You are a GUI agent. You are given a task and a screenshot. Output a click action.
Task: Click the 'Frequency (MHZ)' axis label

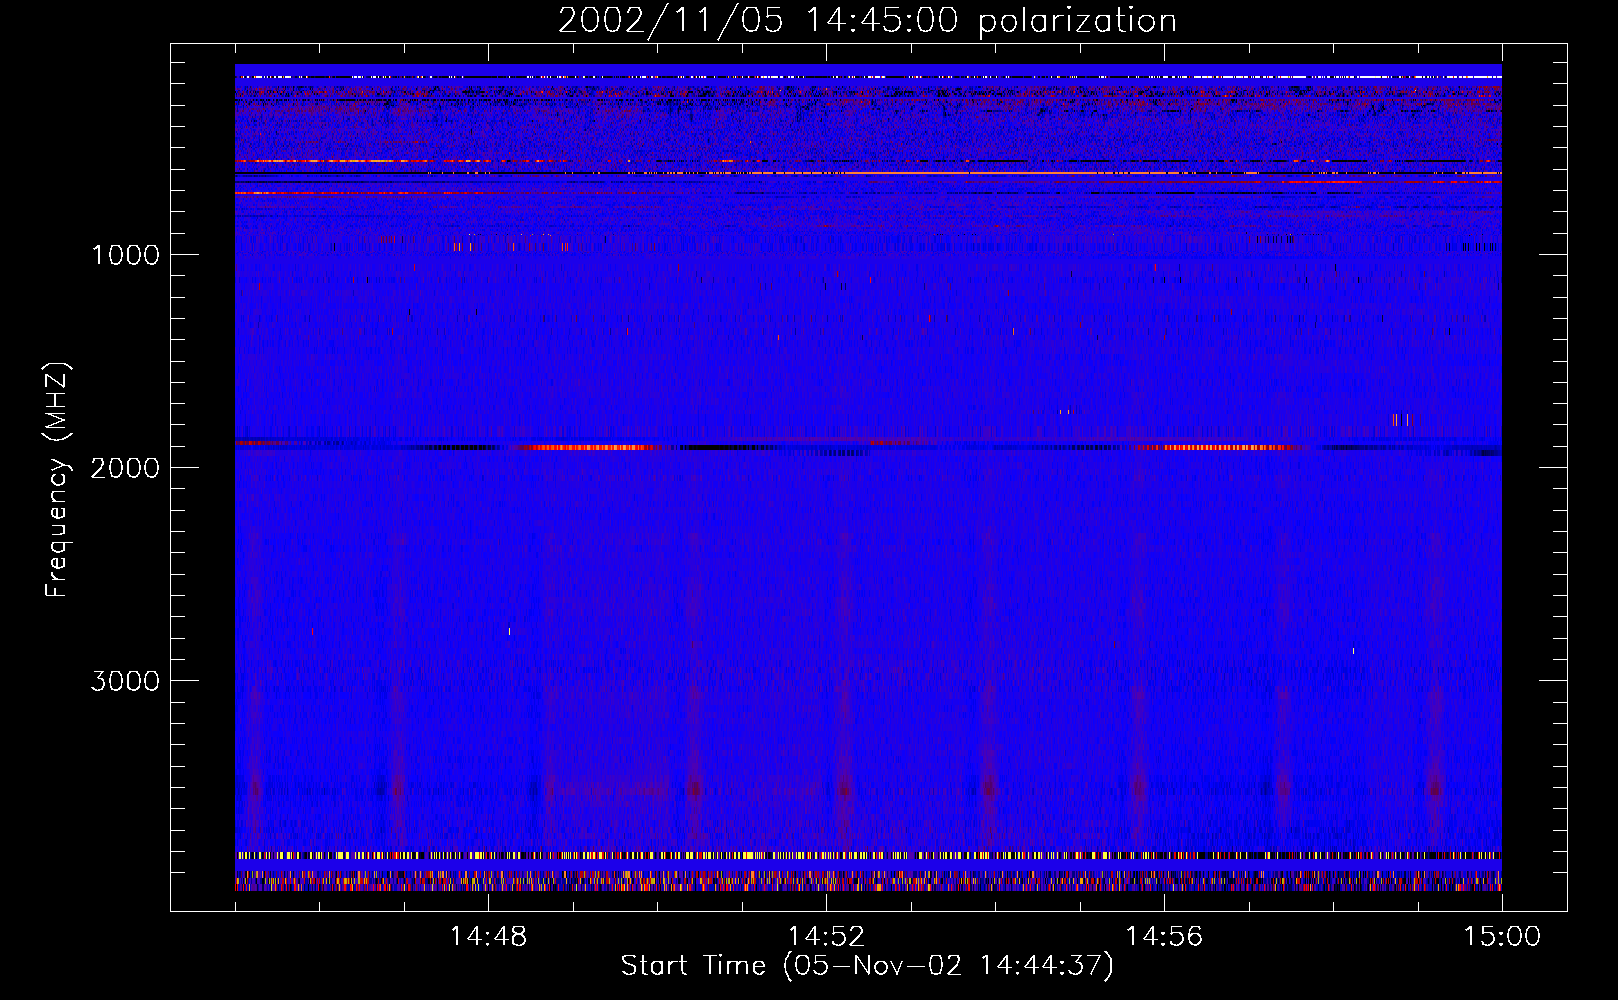pos(56,480)
